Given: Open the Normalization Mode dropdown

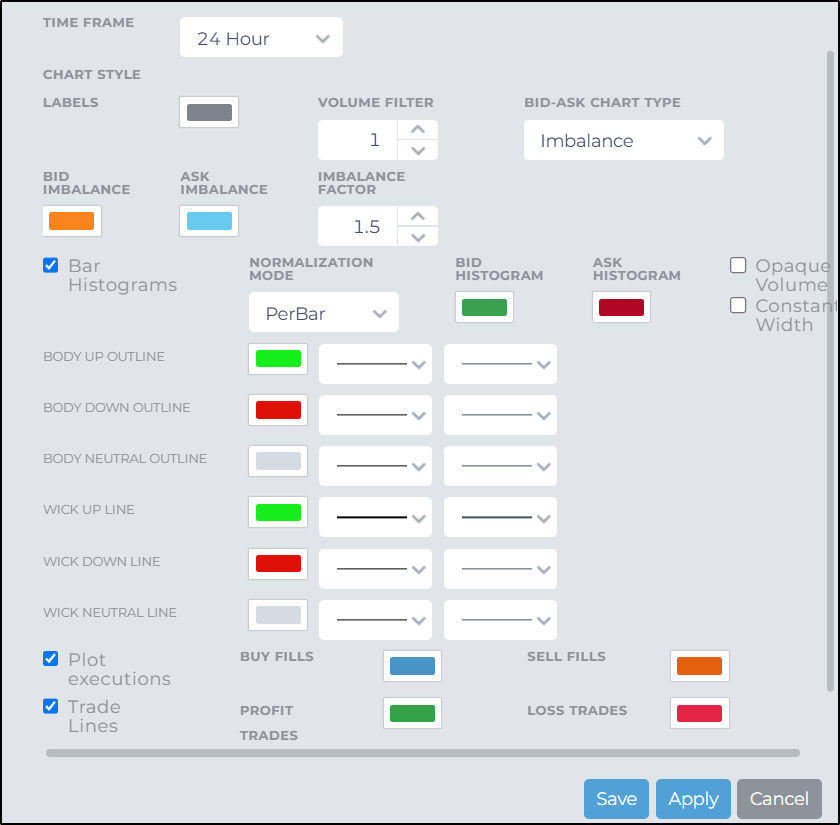Looking at the screenshot, I should pos(324,312).
